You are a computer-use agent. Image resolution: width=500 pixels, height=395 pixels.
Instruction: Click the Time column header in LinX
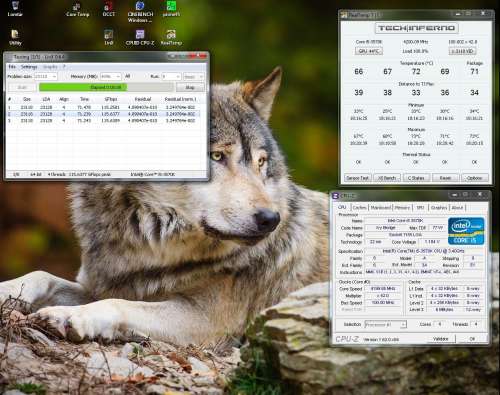(84, 99)
